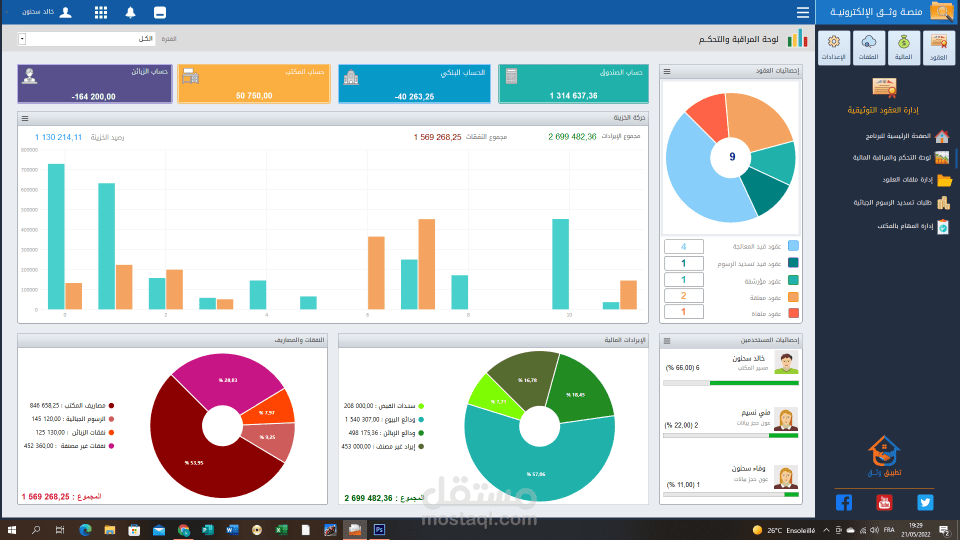960x540 pixels.
Task: Open the الفترة period dropdown showing الكل
Action: [x=86, y=39]
